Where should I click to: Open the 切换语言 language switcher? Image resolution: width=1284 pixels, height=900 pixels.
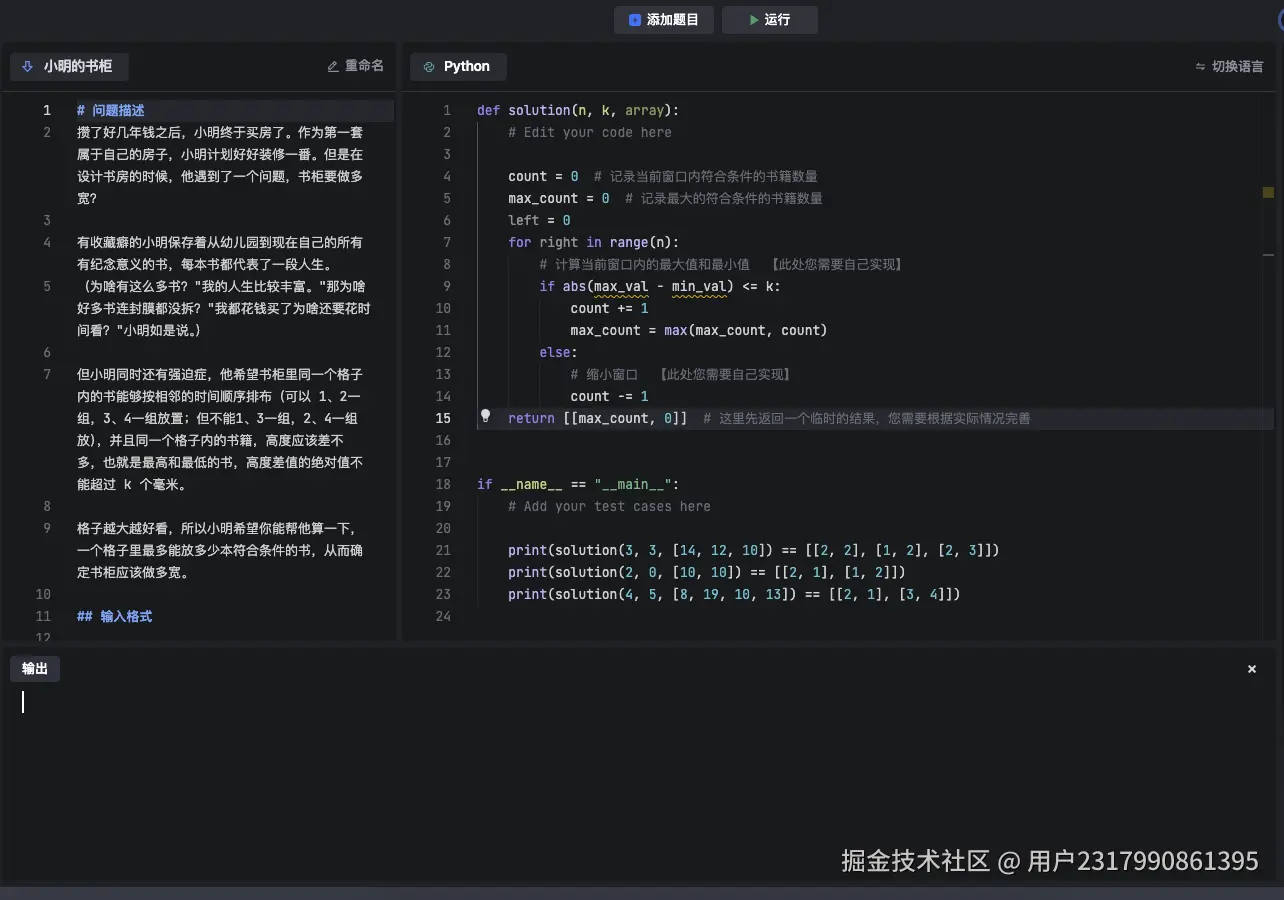click(1229, 66)
